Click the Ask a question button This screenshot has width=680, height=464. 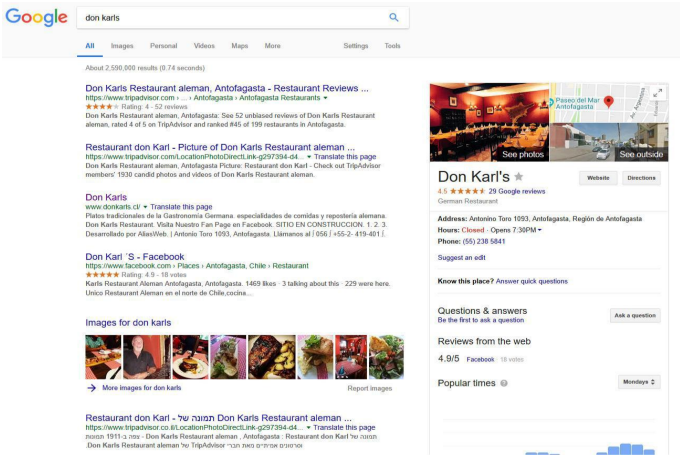[635, 316]
